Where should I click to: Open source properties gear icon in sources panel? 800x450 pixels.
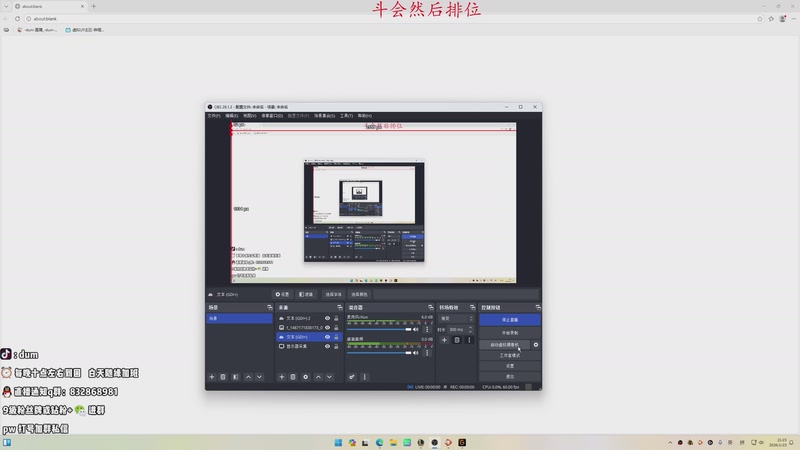[306, 377]
